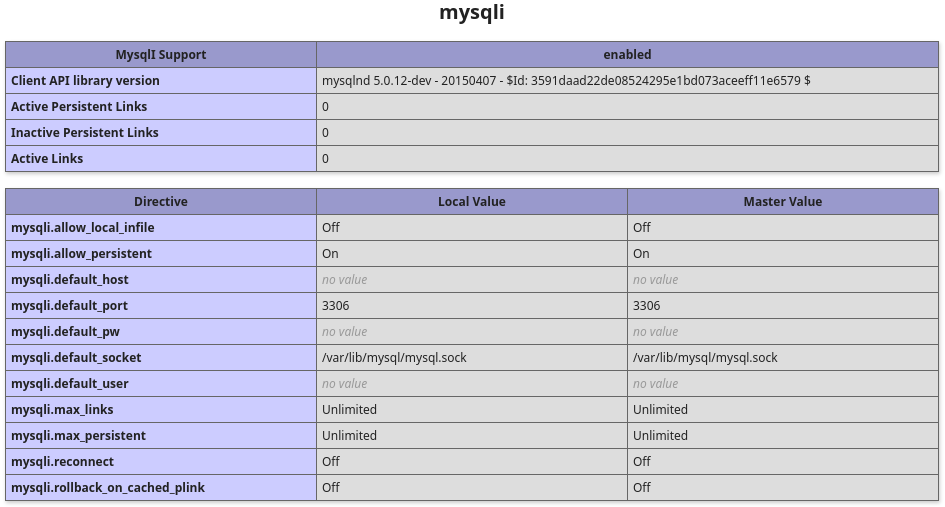
Task: Select the Client API library version label
Action: (85, 81)
